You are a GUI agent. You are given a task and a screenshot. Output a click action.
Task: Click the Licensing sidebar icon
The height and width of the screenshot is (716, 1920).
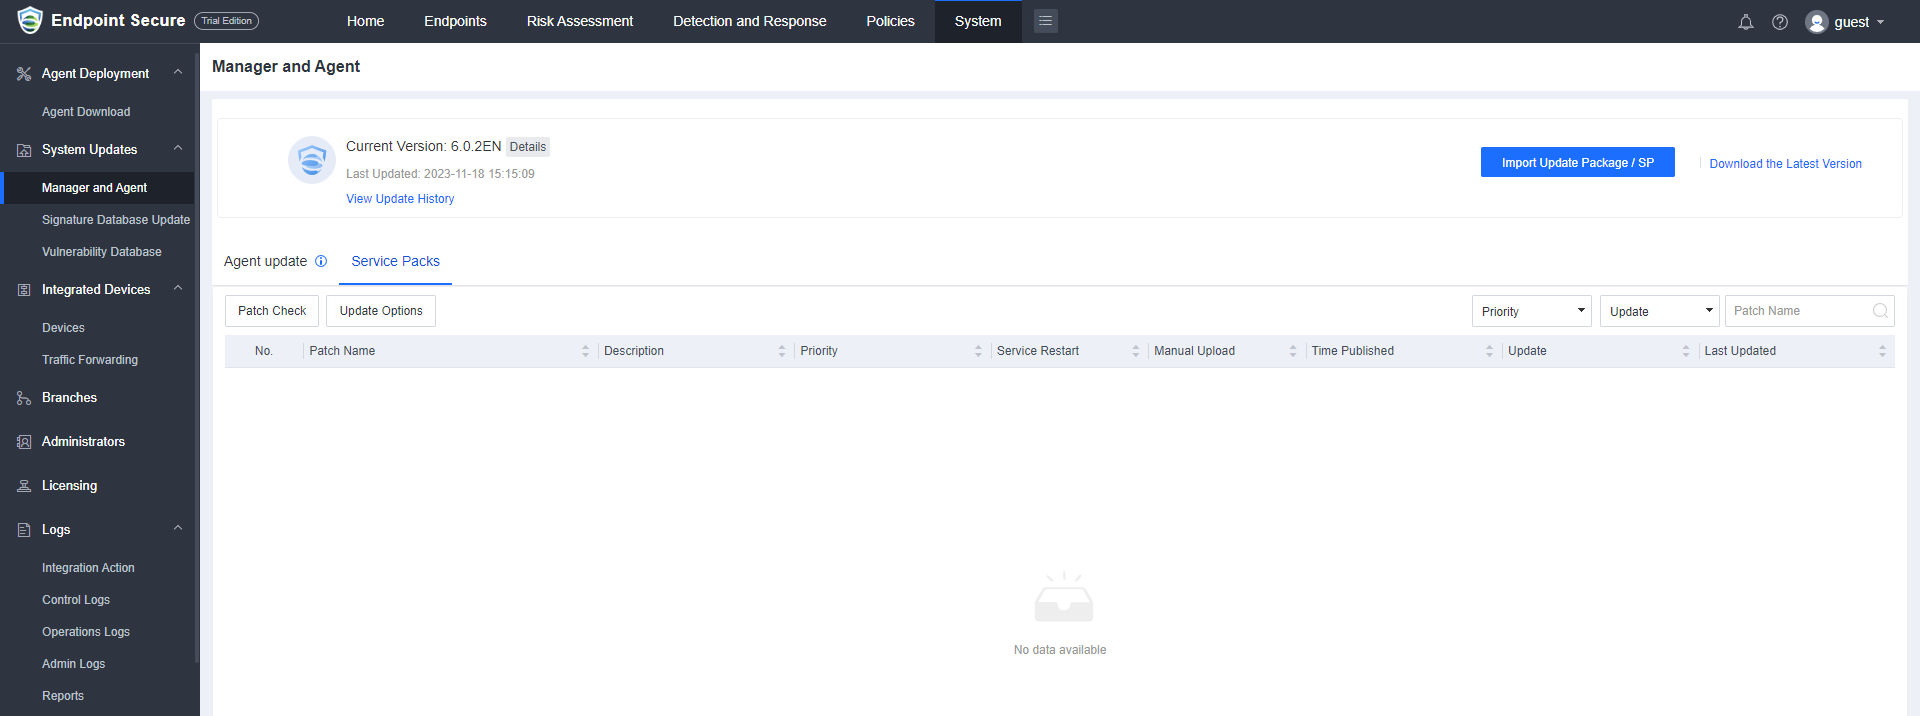[24, 486]
